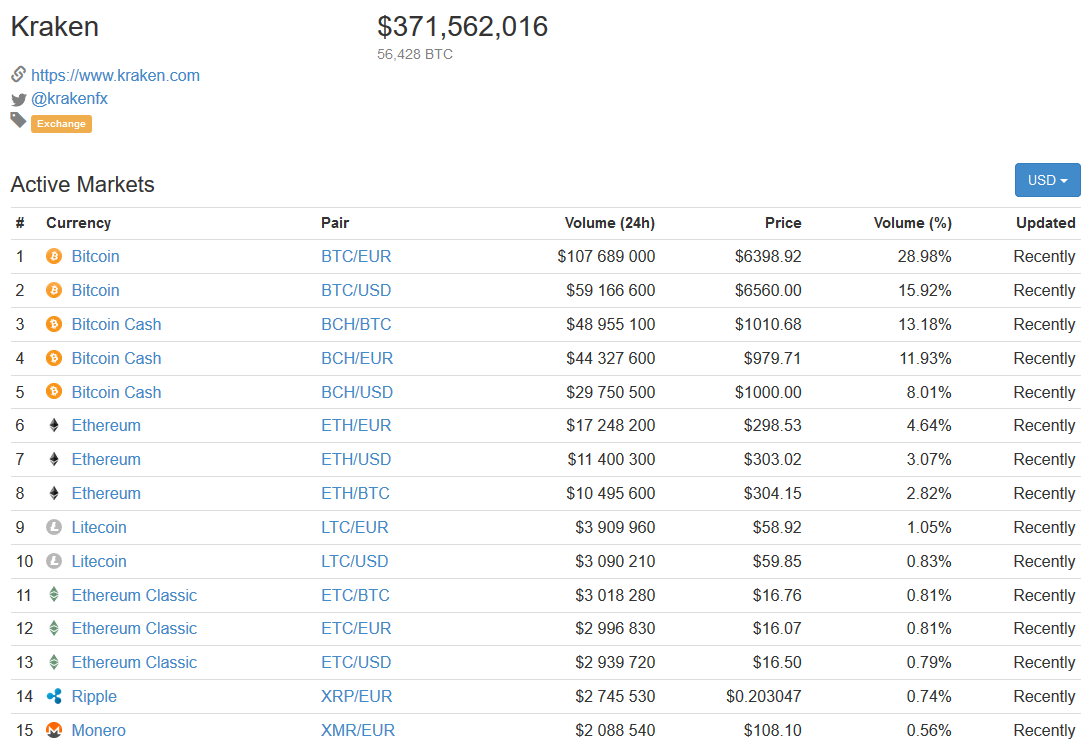The width and height of the screenshot is (1090, 744).
Task: Open the BCH/USD pair link
Action: pyautogui.click(x=357, y=392)
